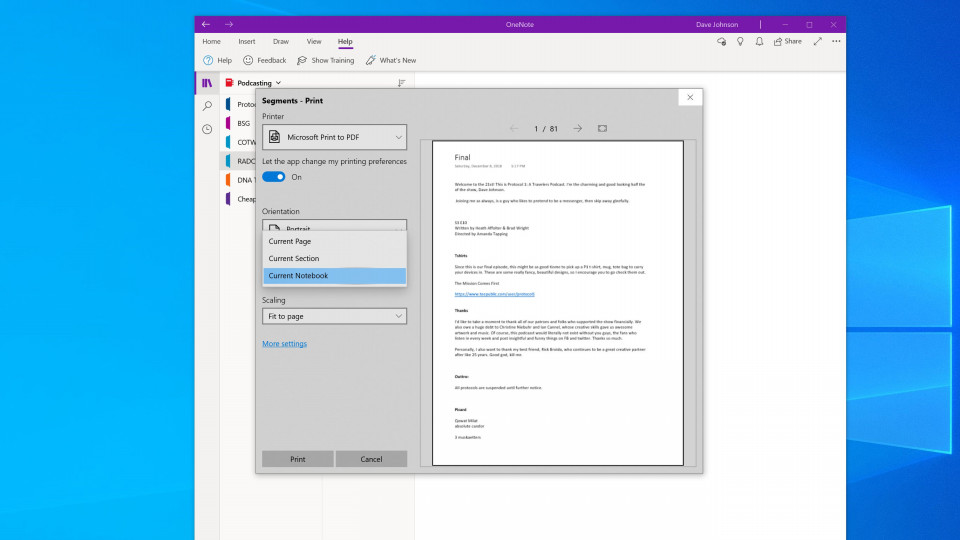The image size is (960, 540).
Task: Click the print preview page thumbnail
Action: (558, 303)
